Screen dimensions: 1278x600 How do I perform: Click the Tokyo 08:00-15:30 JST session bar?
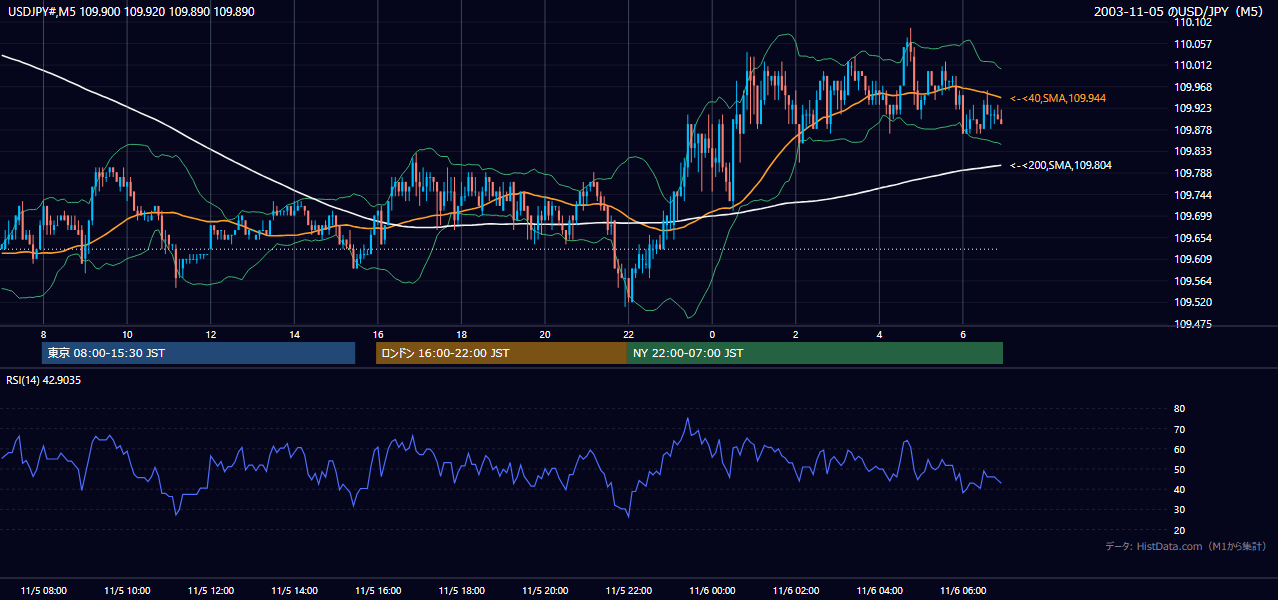(x=198, y=353)
